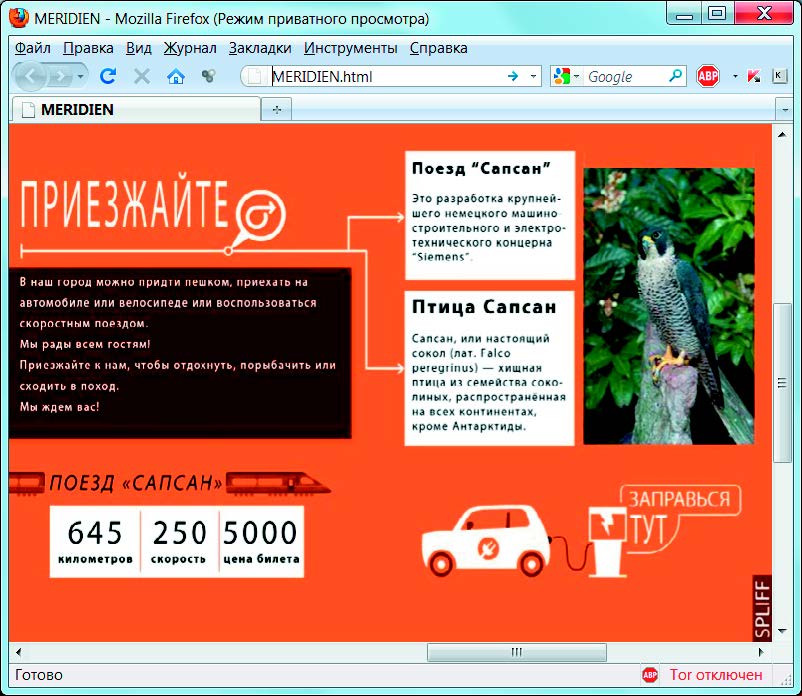Open the Вид menu
The image size is (802, 696).
click(x=139, y=48)
